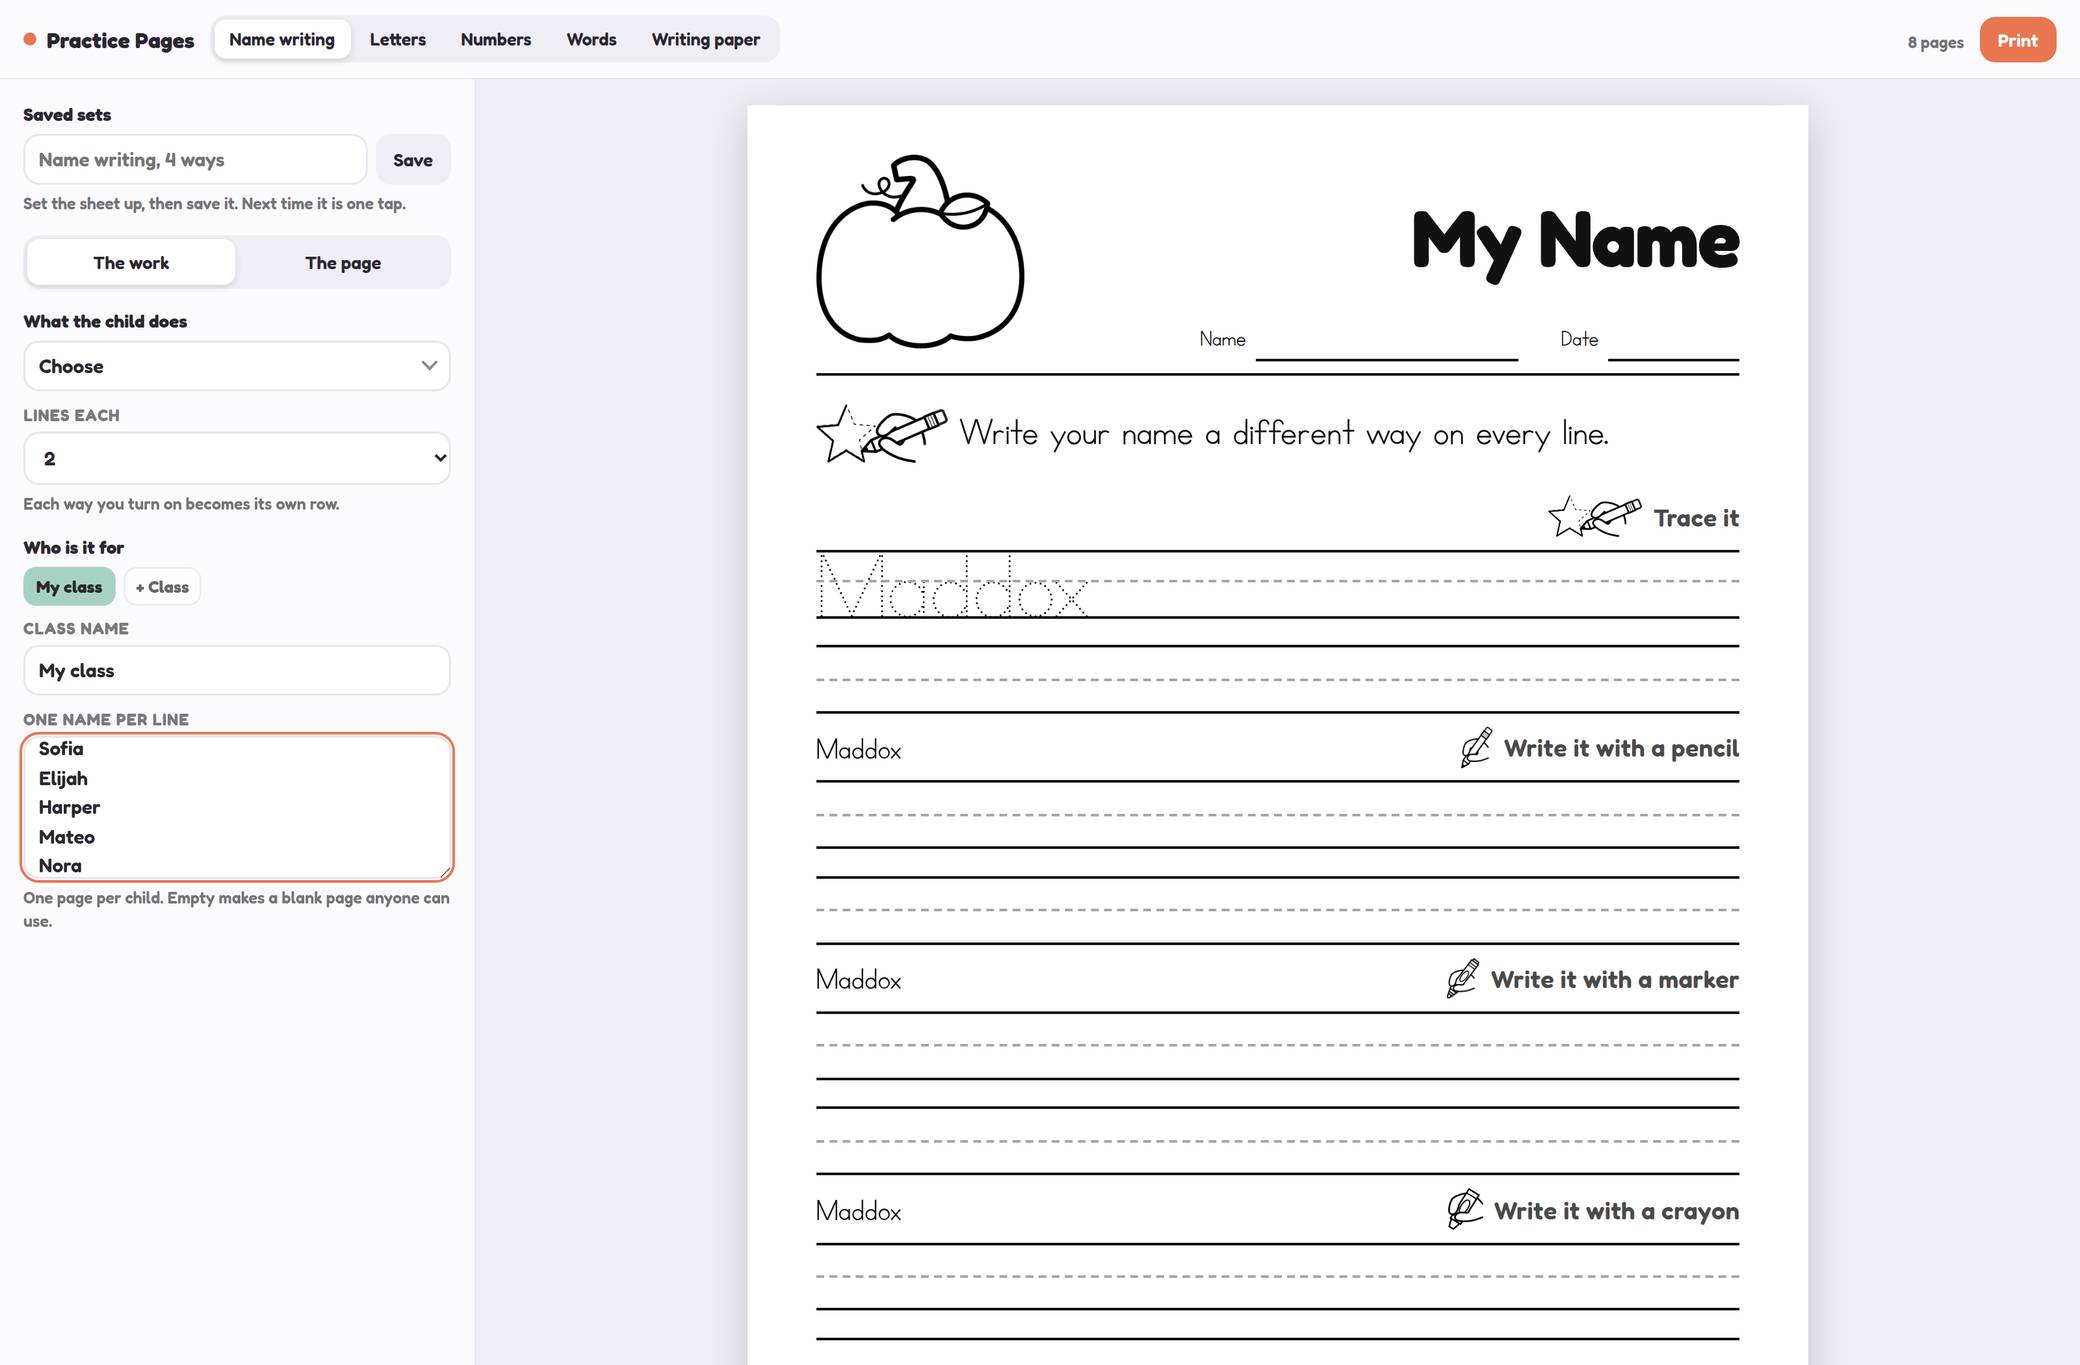This screenshot has height=1365, width=2080.
Task: Add a new class with + Class
Action: tap(162, 587)
